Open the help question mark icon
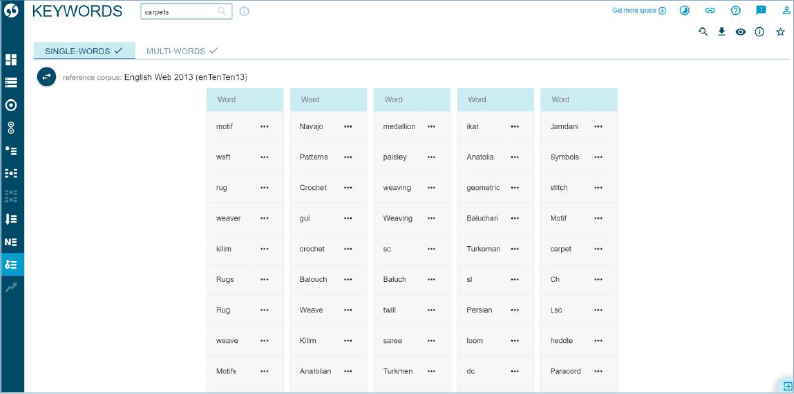Image resolution: width=794 pixels, height=394 pixels. point(735,11)
